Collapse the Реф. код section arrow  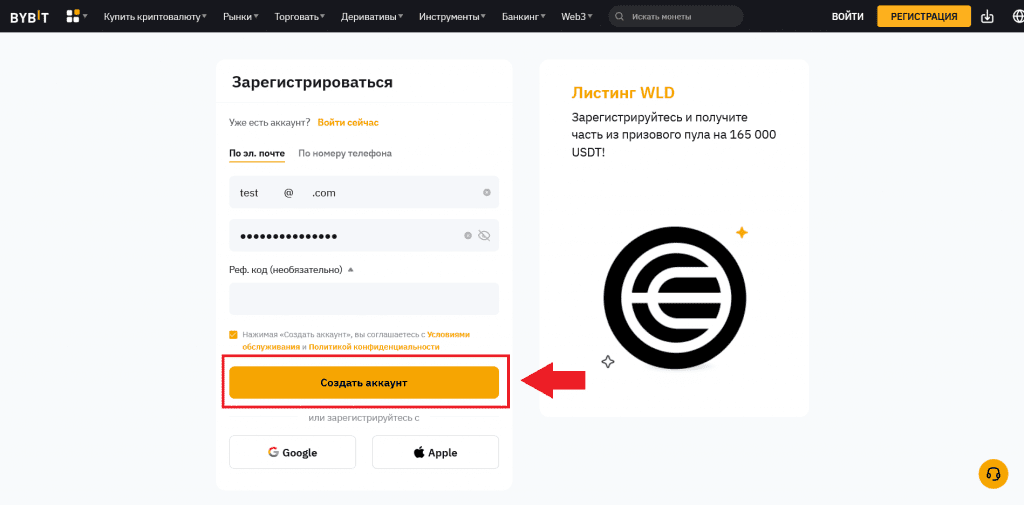[350, 269]
